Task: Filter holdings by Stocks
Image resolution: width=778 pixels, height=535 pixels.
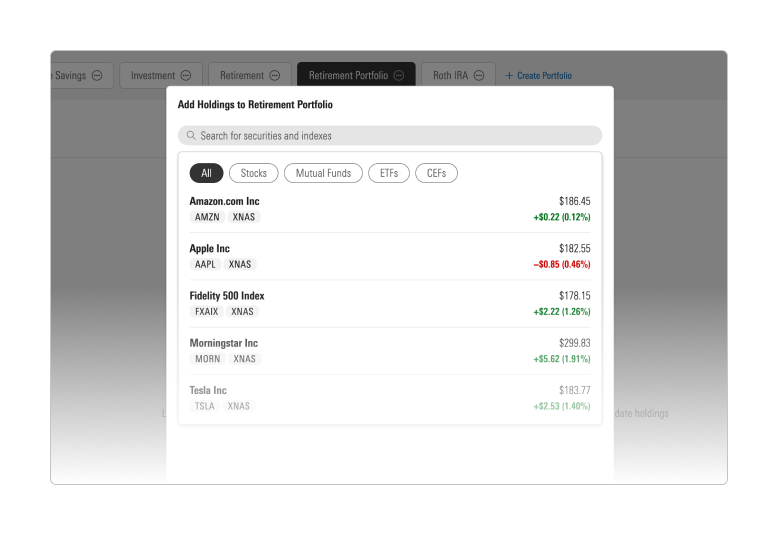Action: click(254, 173)
